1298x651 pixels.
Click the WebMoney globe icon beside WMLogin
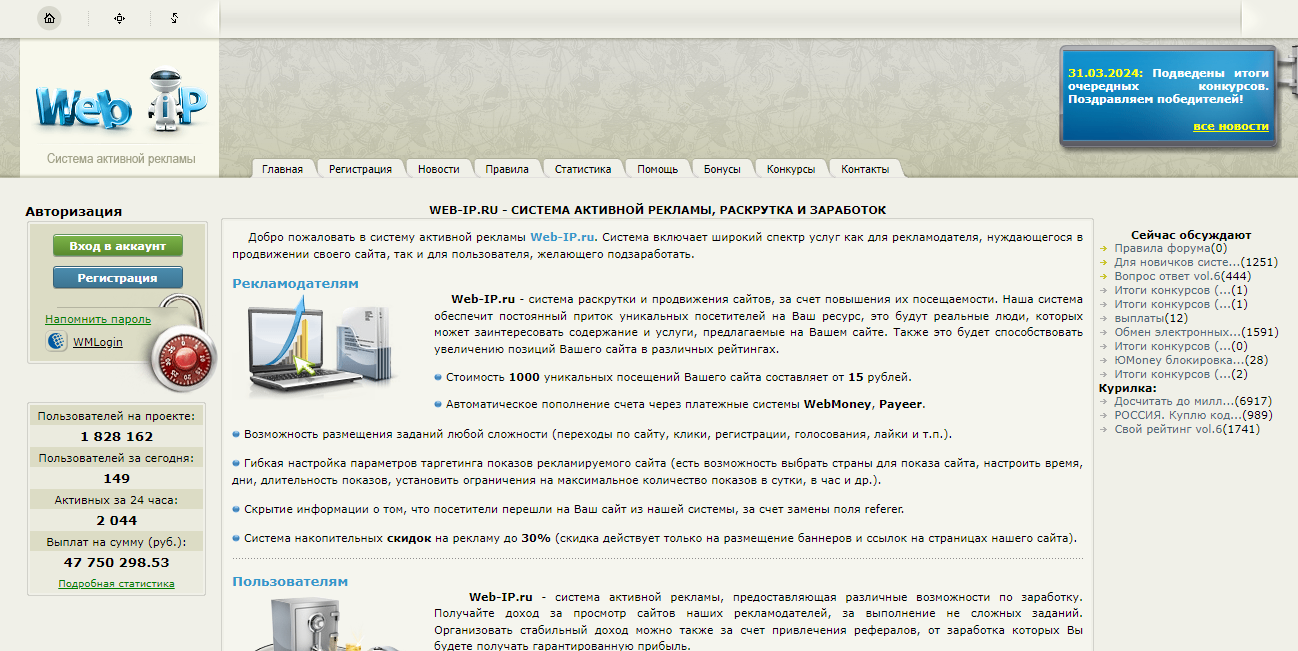click(57, 342)
